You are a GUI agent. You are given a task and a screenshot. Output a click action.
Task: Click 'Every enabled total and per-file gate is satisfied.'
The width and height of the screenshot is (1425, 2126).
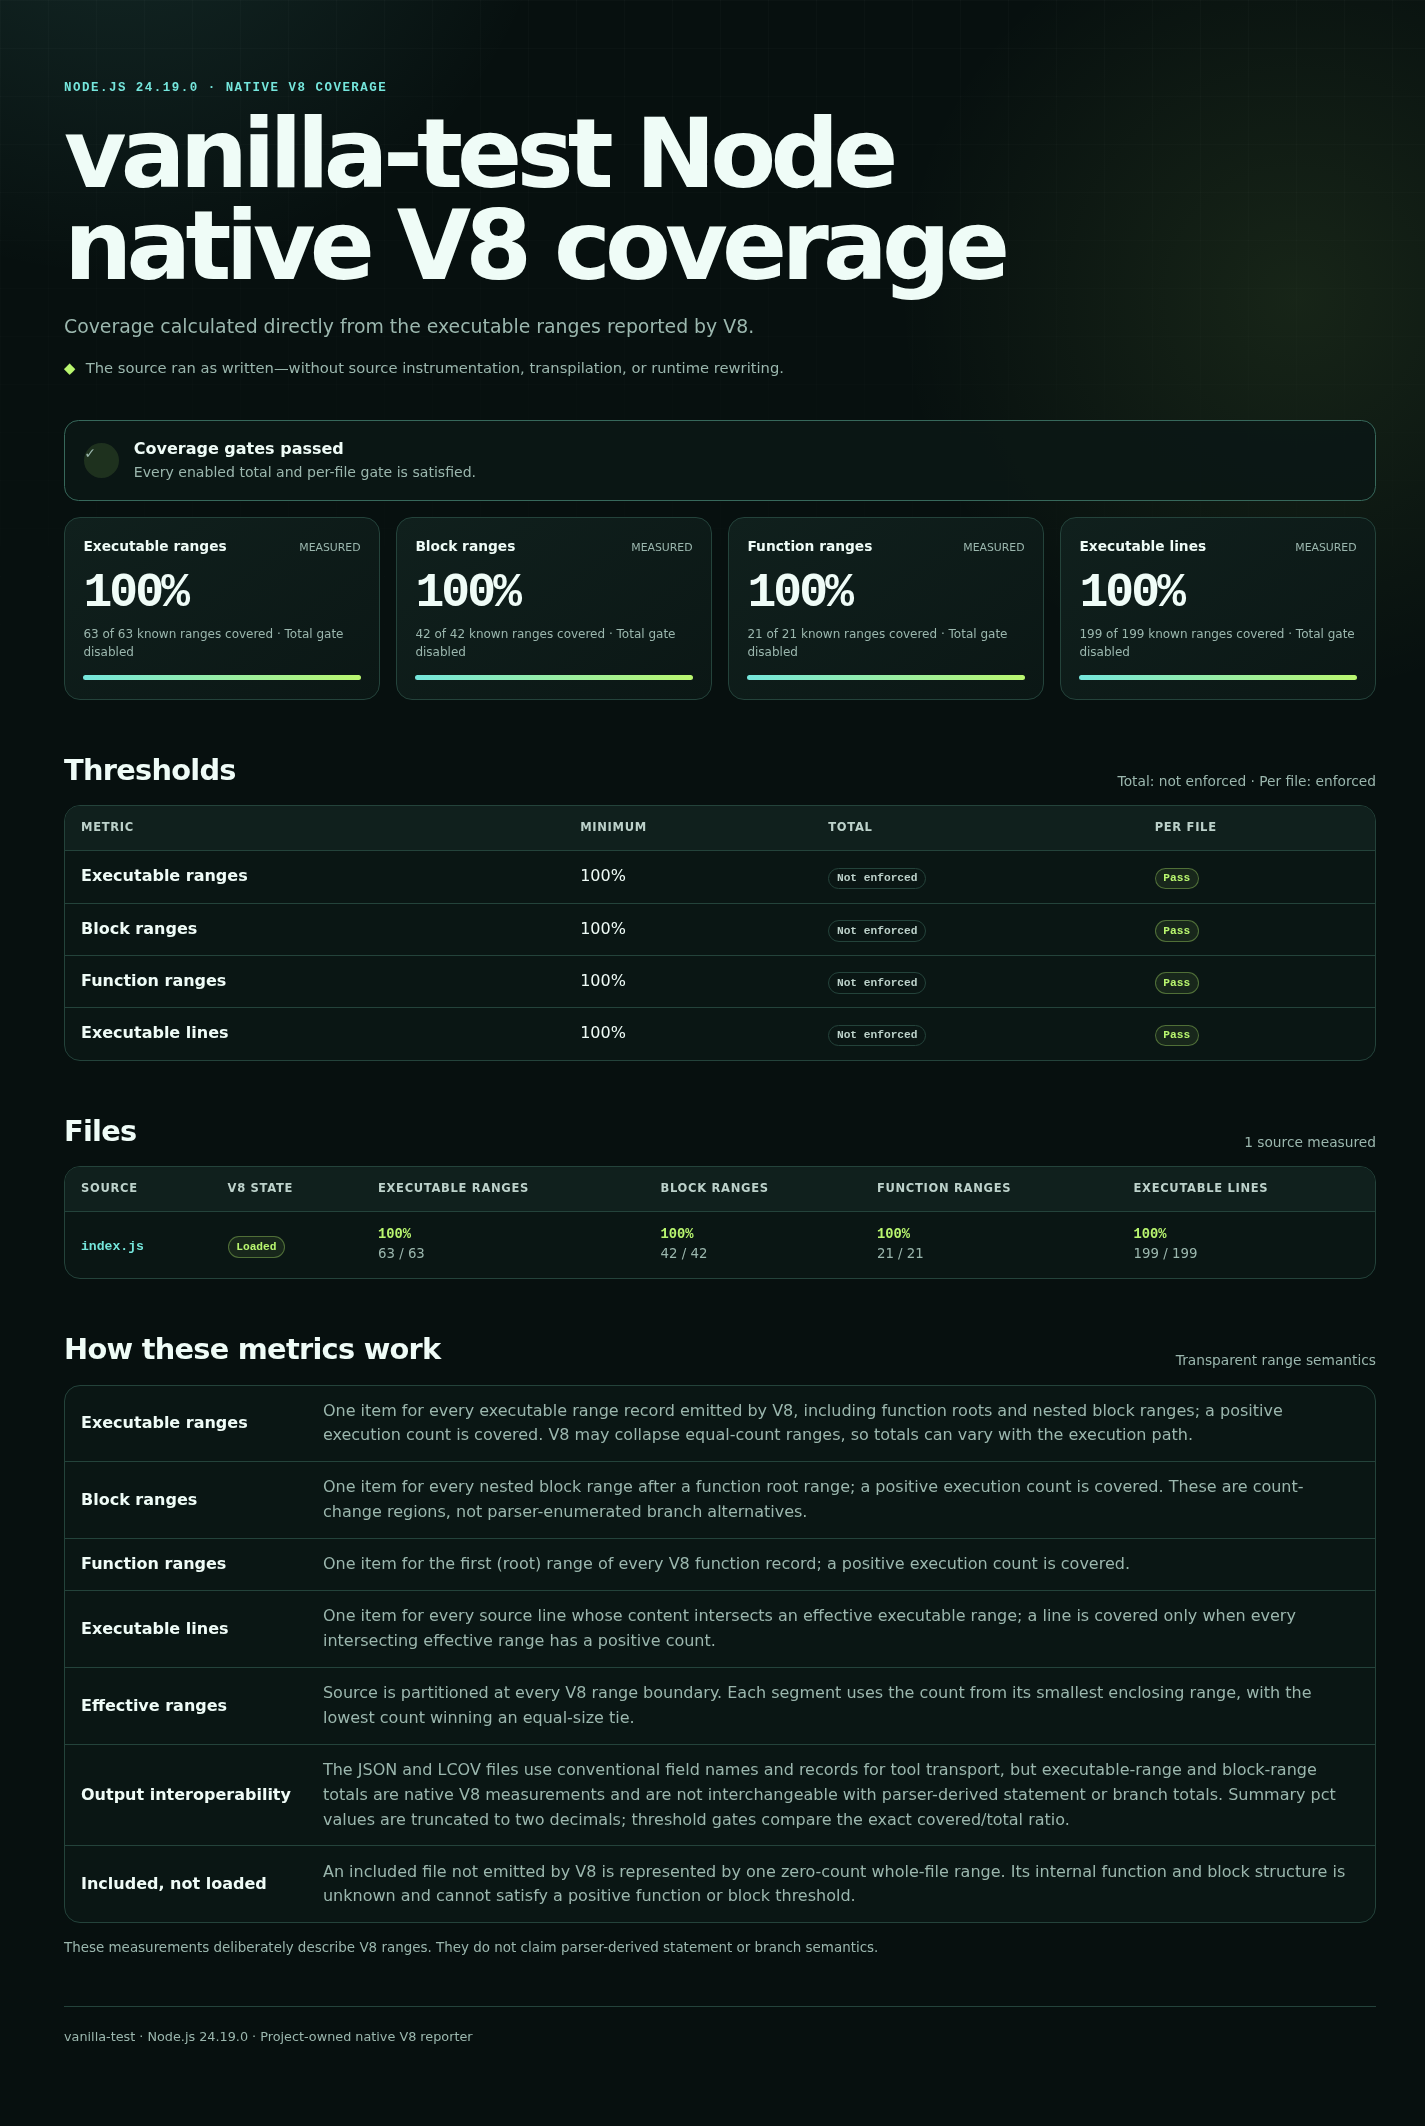(x=305, y=472)
